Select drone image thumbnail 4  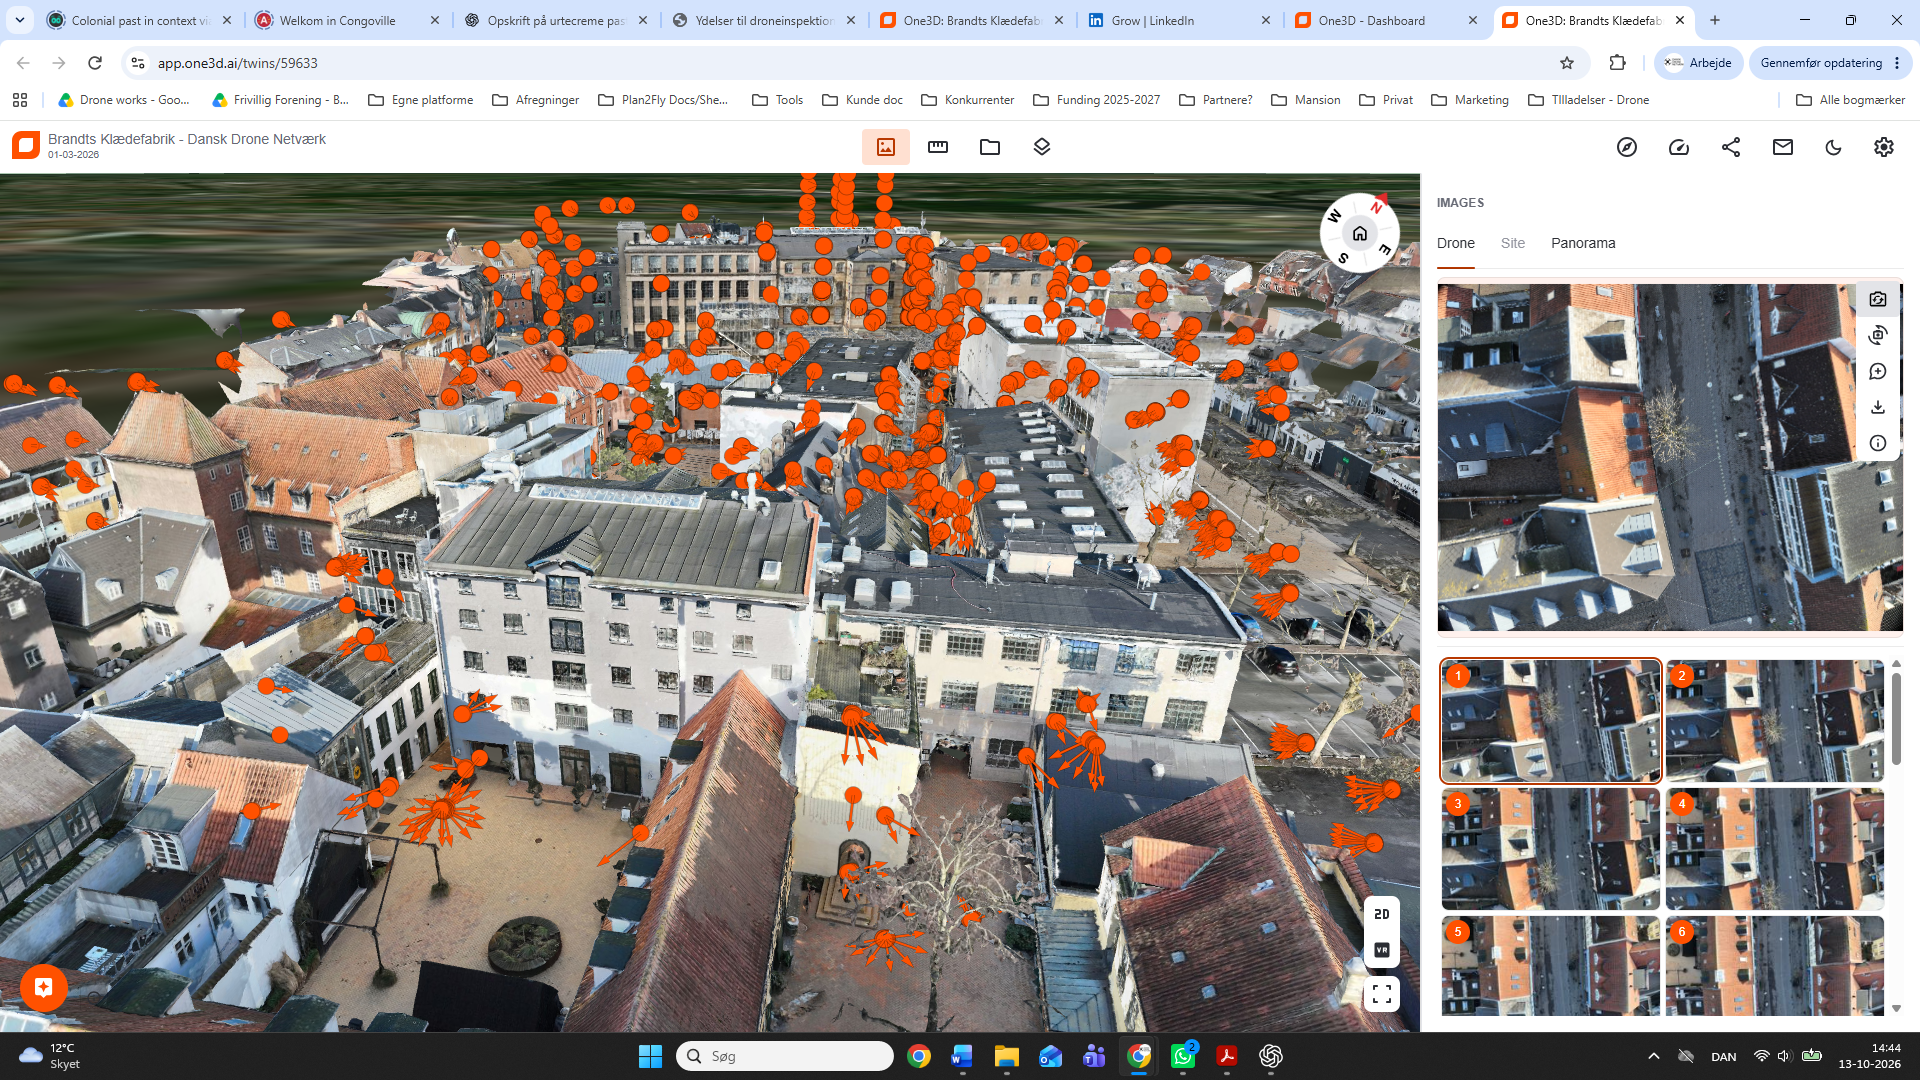point(1775,849)
